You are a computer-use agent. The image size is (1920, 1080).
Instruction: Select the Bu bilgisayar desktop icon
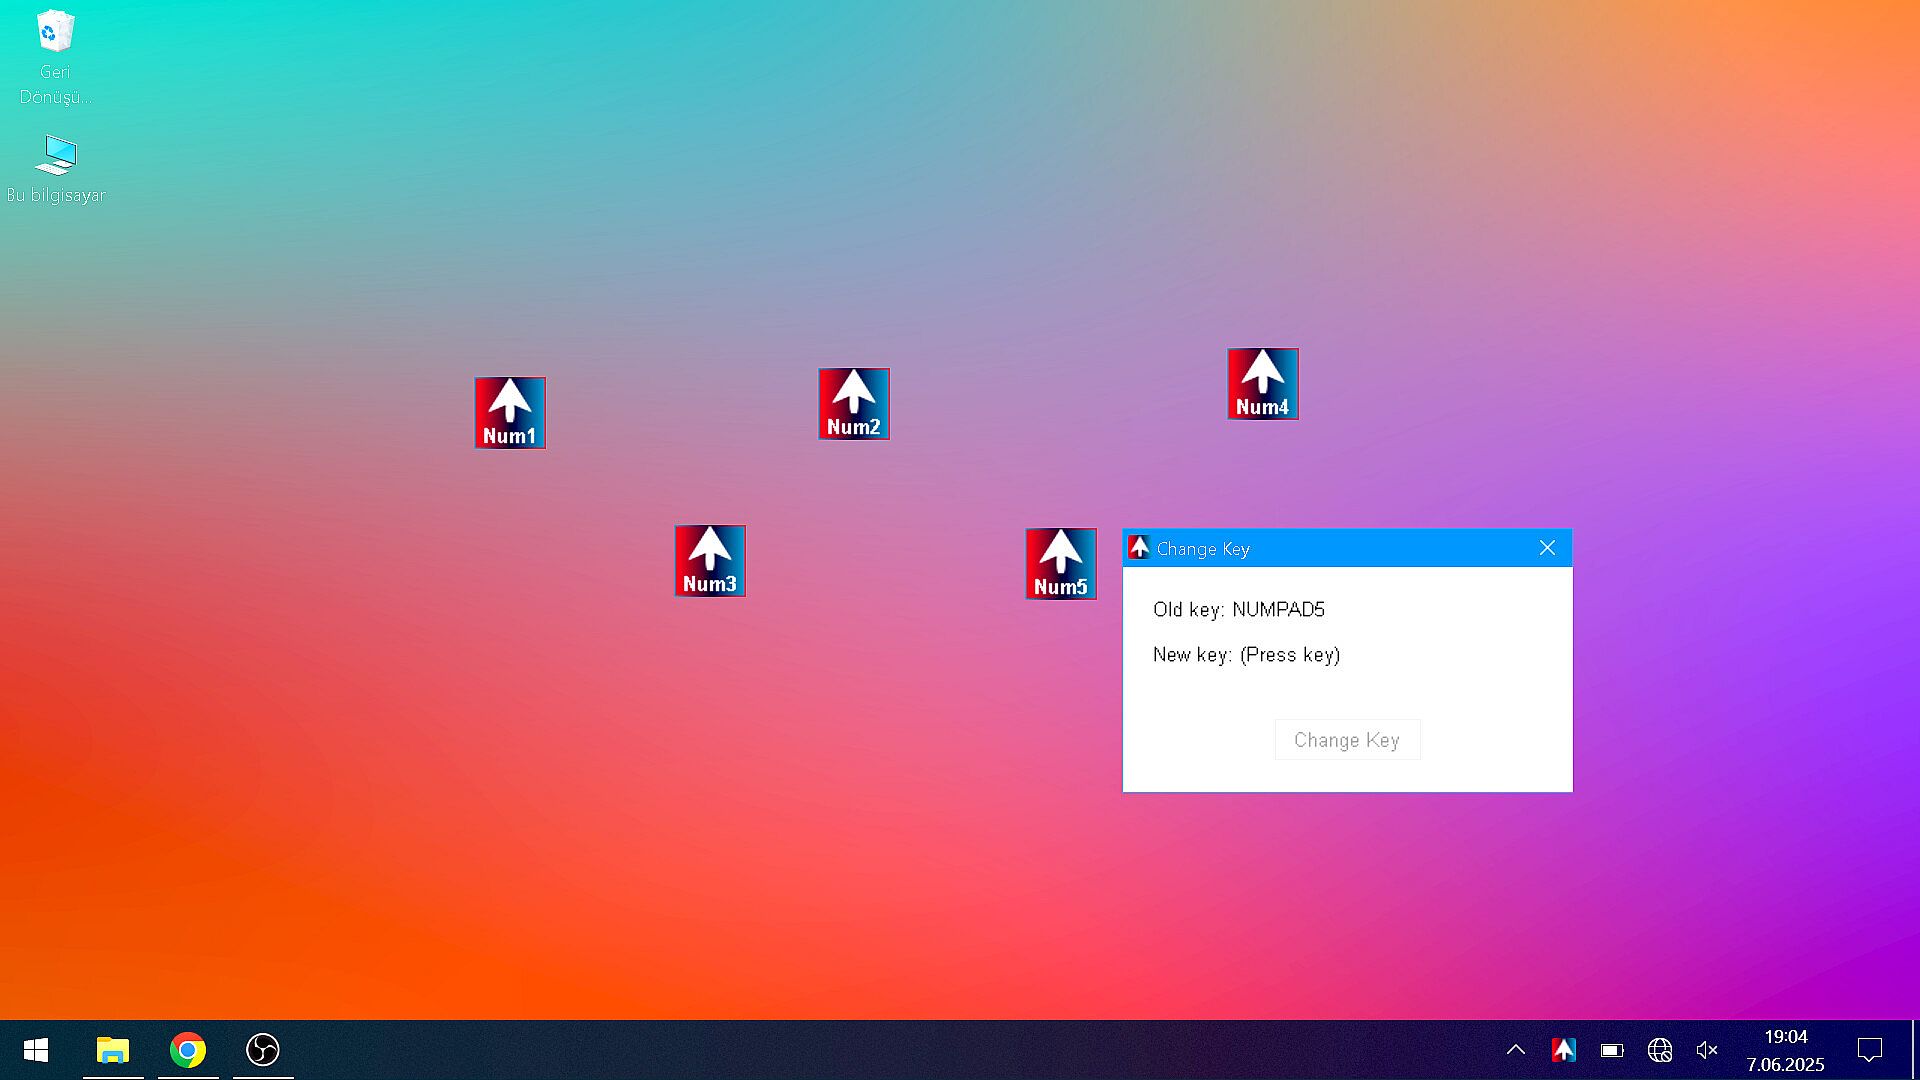pyautogui.click(x=55, y=168)
